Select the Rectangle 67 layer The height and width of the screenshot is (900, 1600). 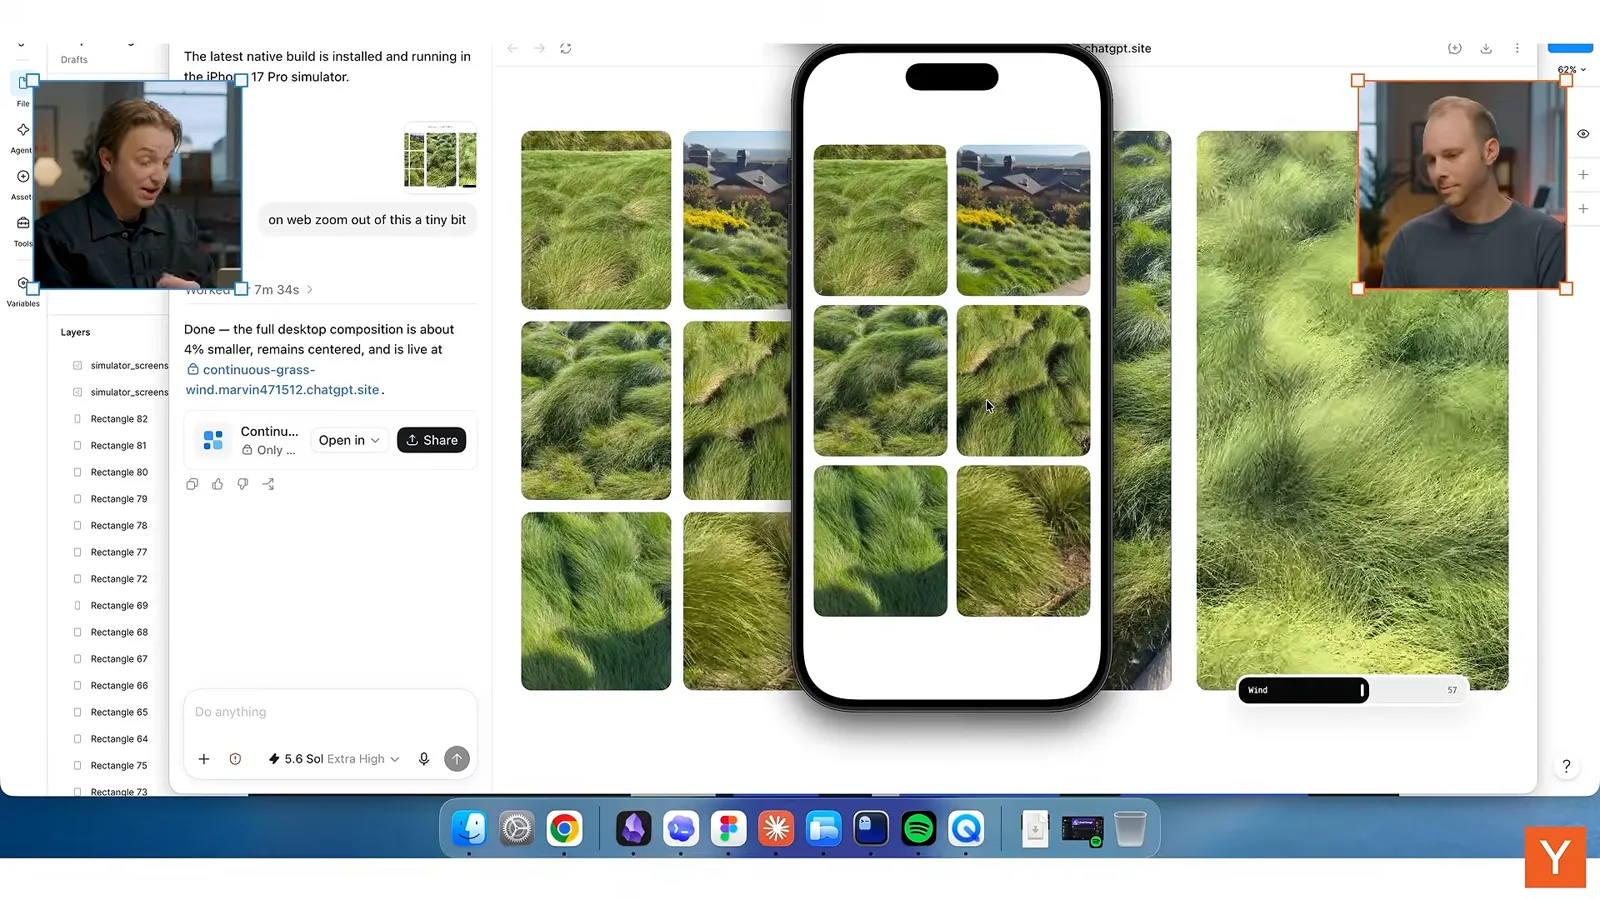pos(119,659)
